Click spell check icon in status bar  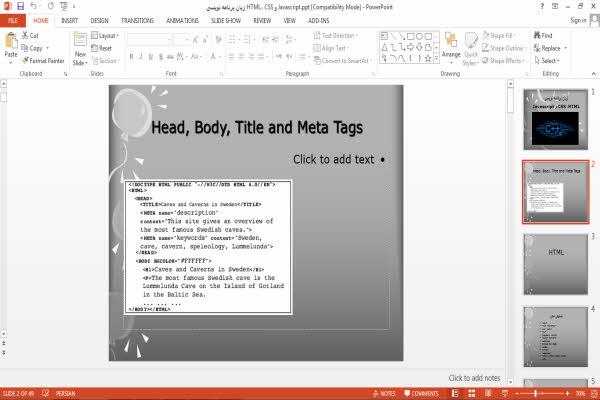tap(46, 393)
